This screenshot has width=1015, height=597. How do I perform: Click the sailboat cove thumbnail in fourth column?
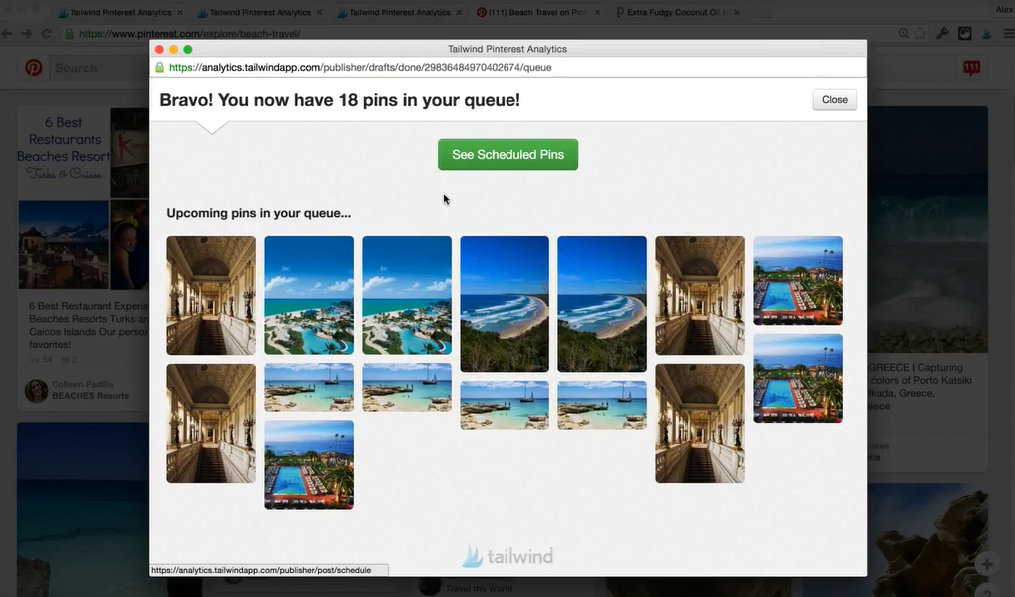(504, 405)
